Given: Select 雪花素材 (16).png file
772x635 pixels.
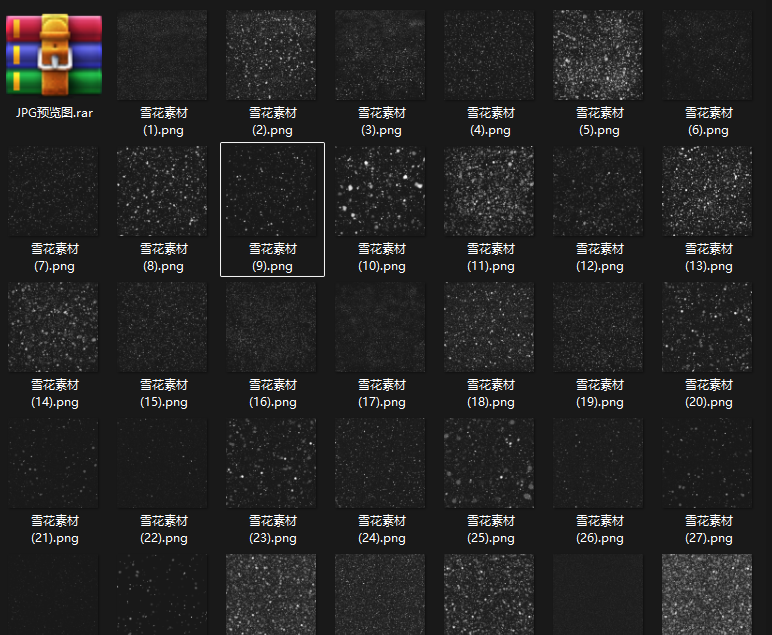Looking at the screenshot, I should click(272, 328).
